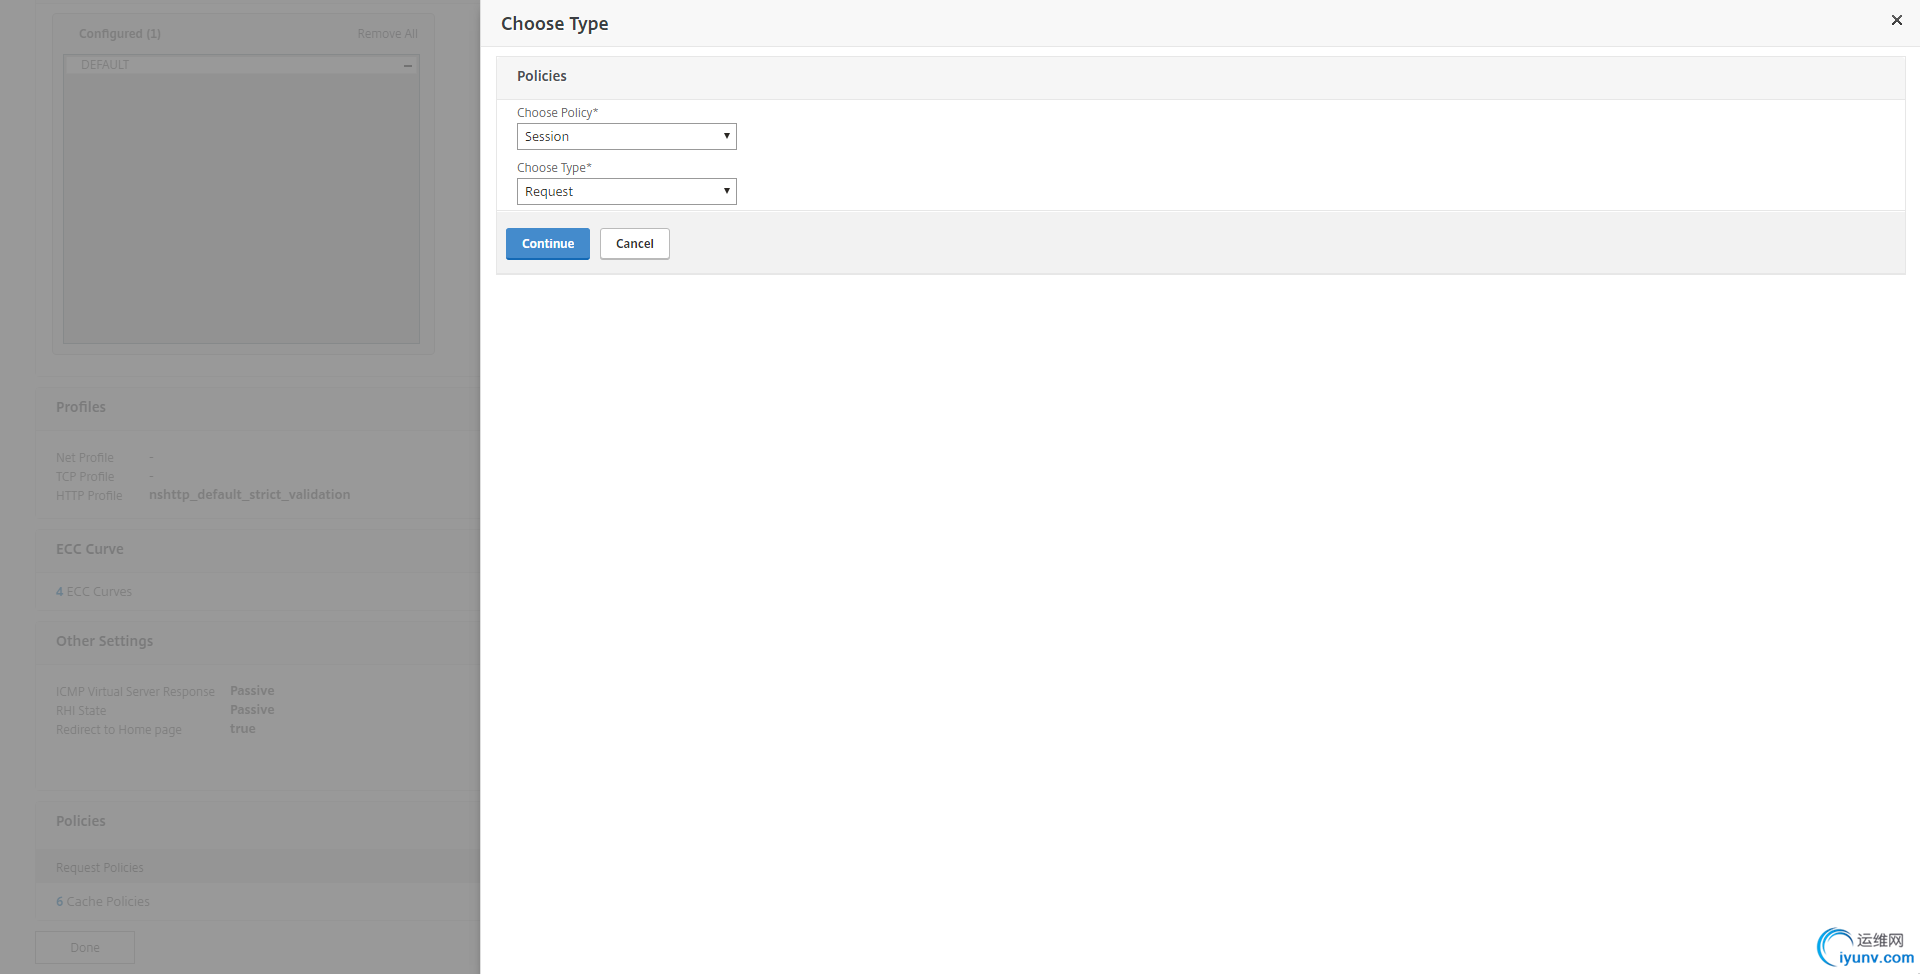Click Remove All in Configured panel

387,34
